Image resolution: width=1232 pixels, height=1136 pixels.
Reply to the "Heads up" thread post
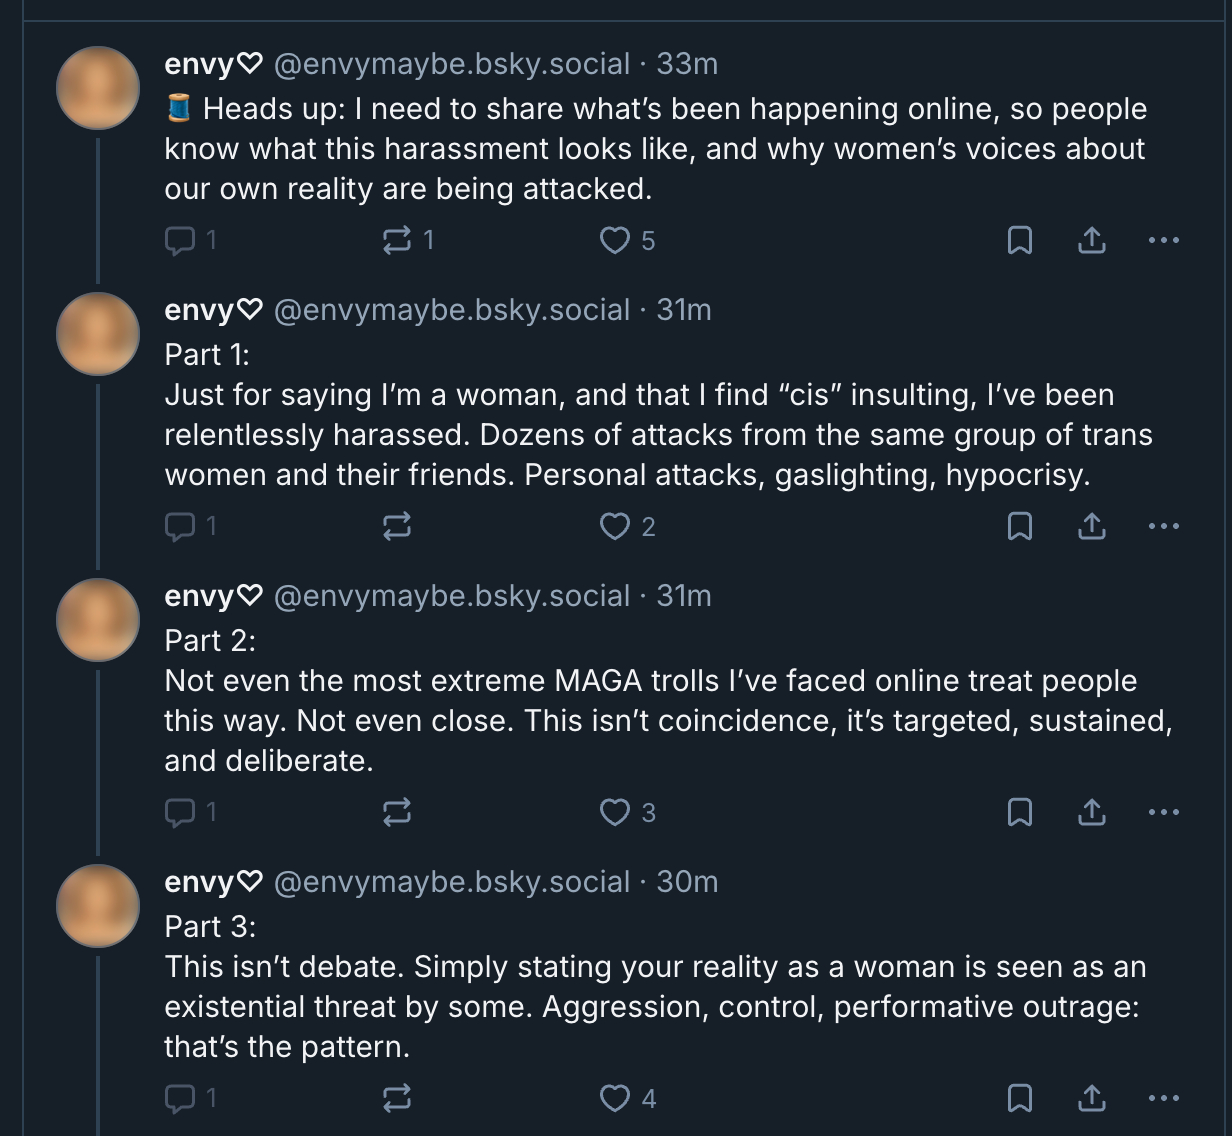click(180, 240)
